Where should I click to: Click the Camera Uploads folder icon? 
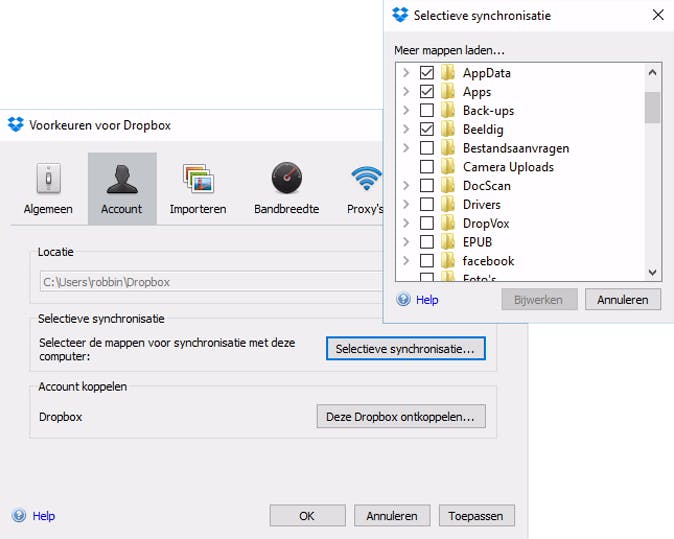448,167
